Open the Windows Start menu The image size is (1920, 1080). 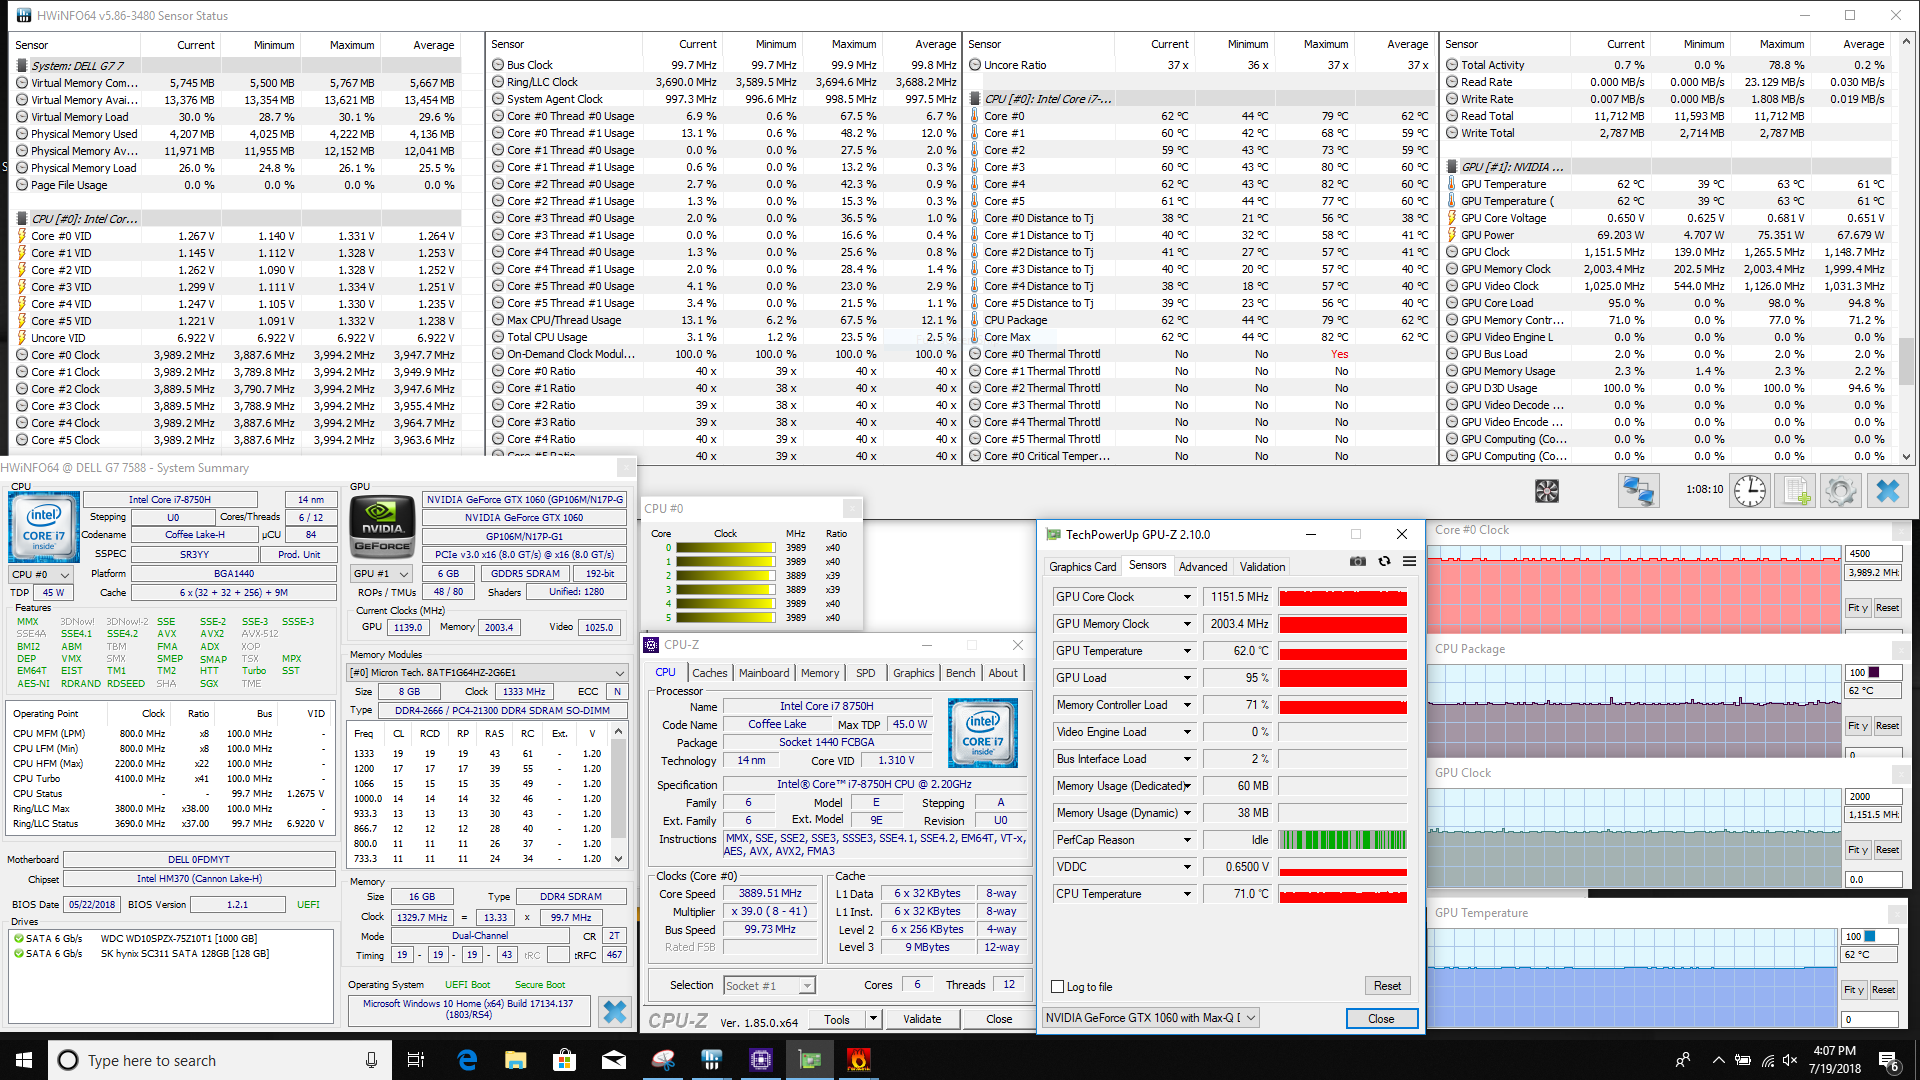(23, 1060)
